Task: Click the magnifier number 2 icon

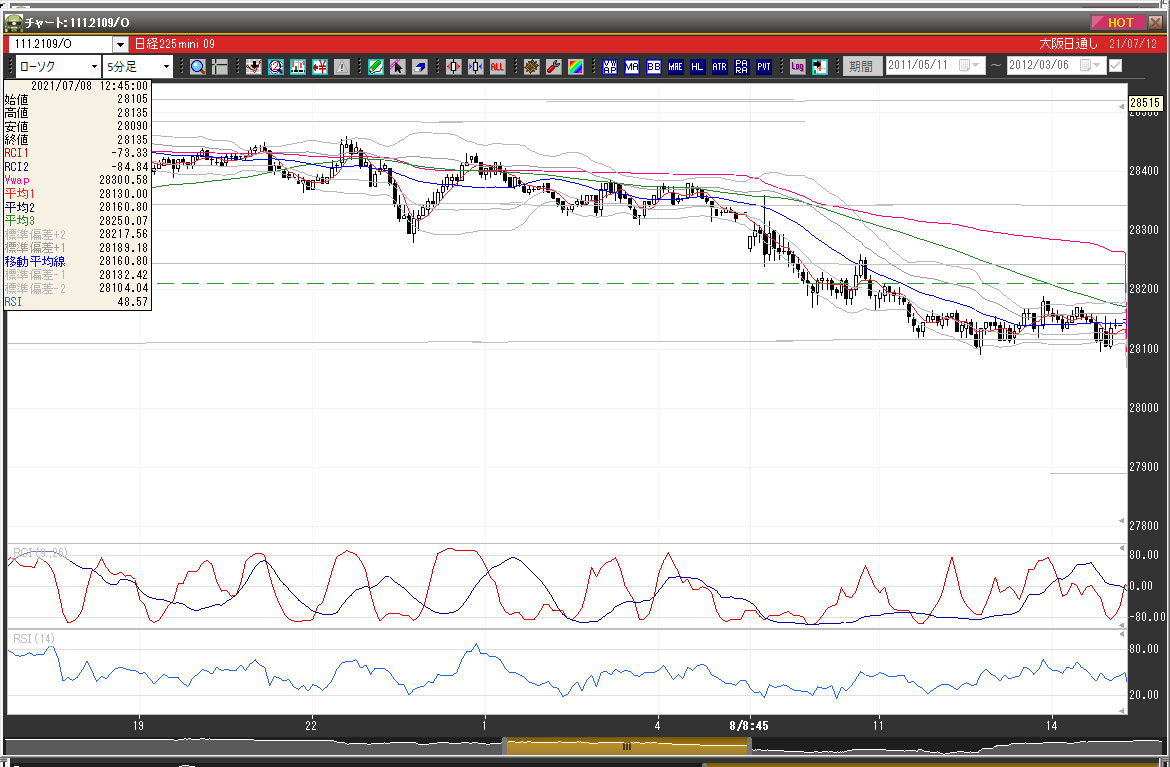Action: point(275,67)
